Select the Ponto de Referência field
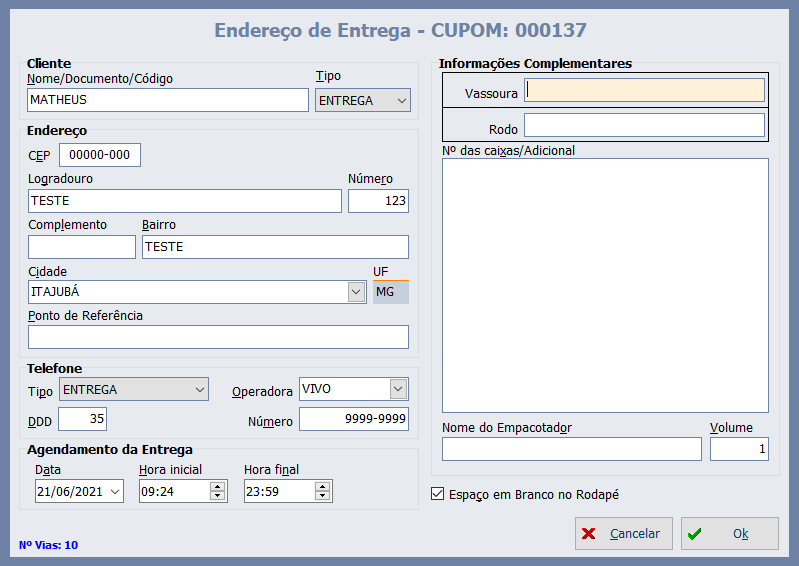 (218, 337)
